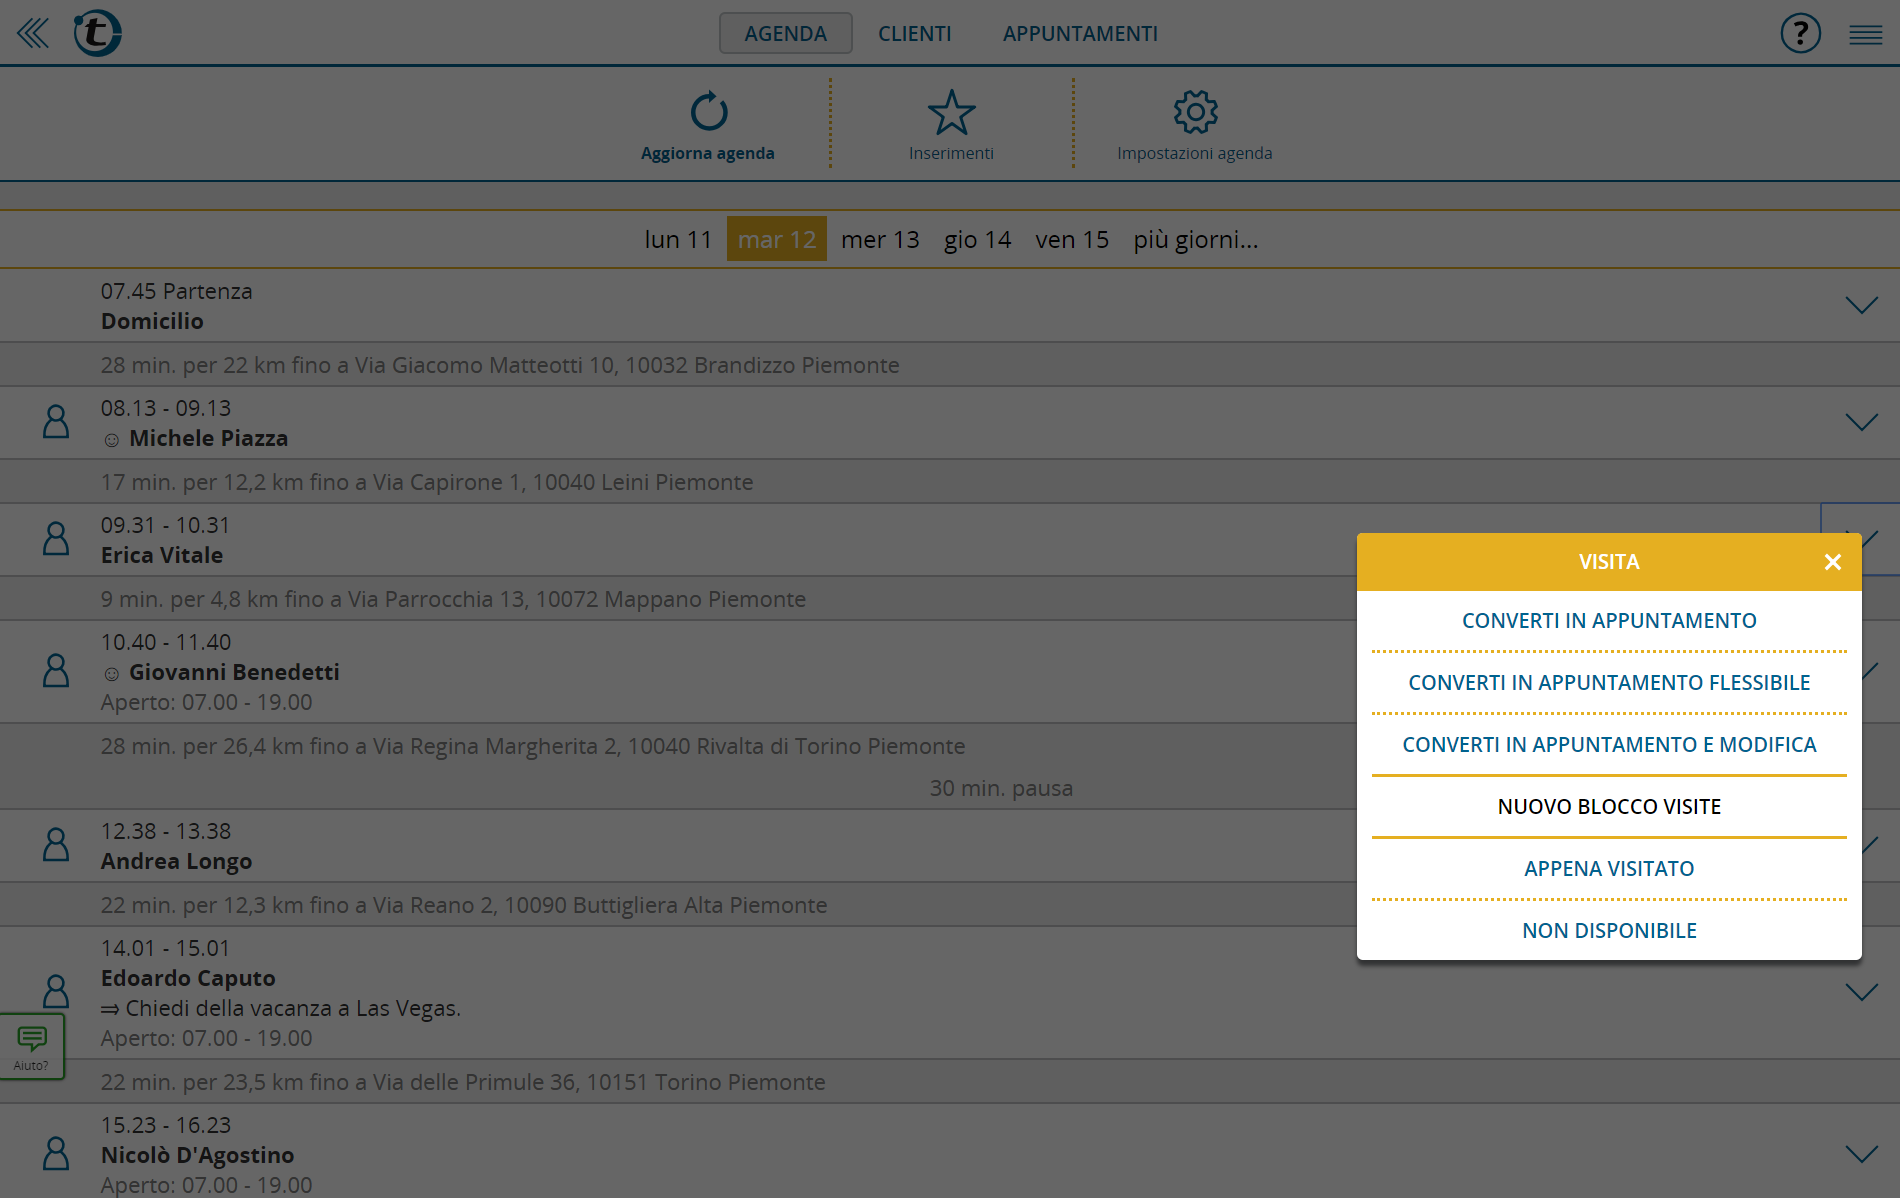Mark the visit as Non disponibile

pyautogui.click(x=1608, y=930)
